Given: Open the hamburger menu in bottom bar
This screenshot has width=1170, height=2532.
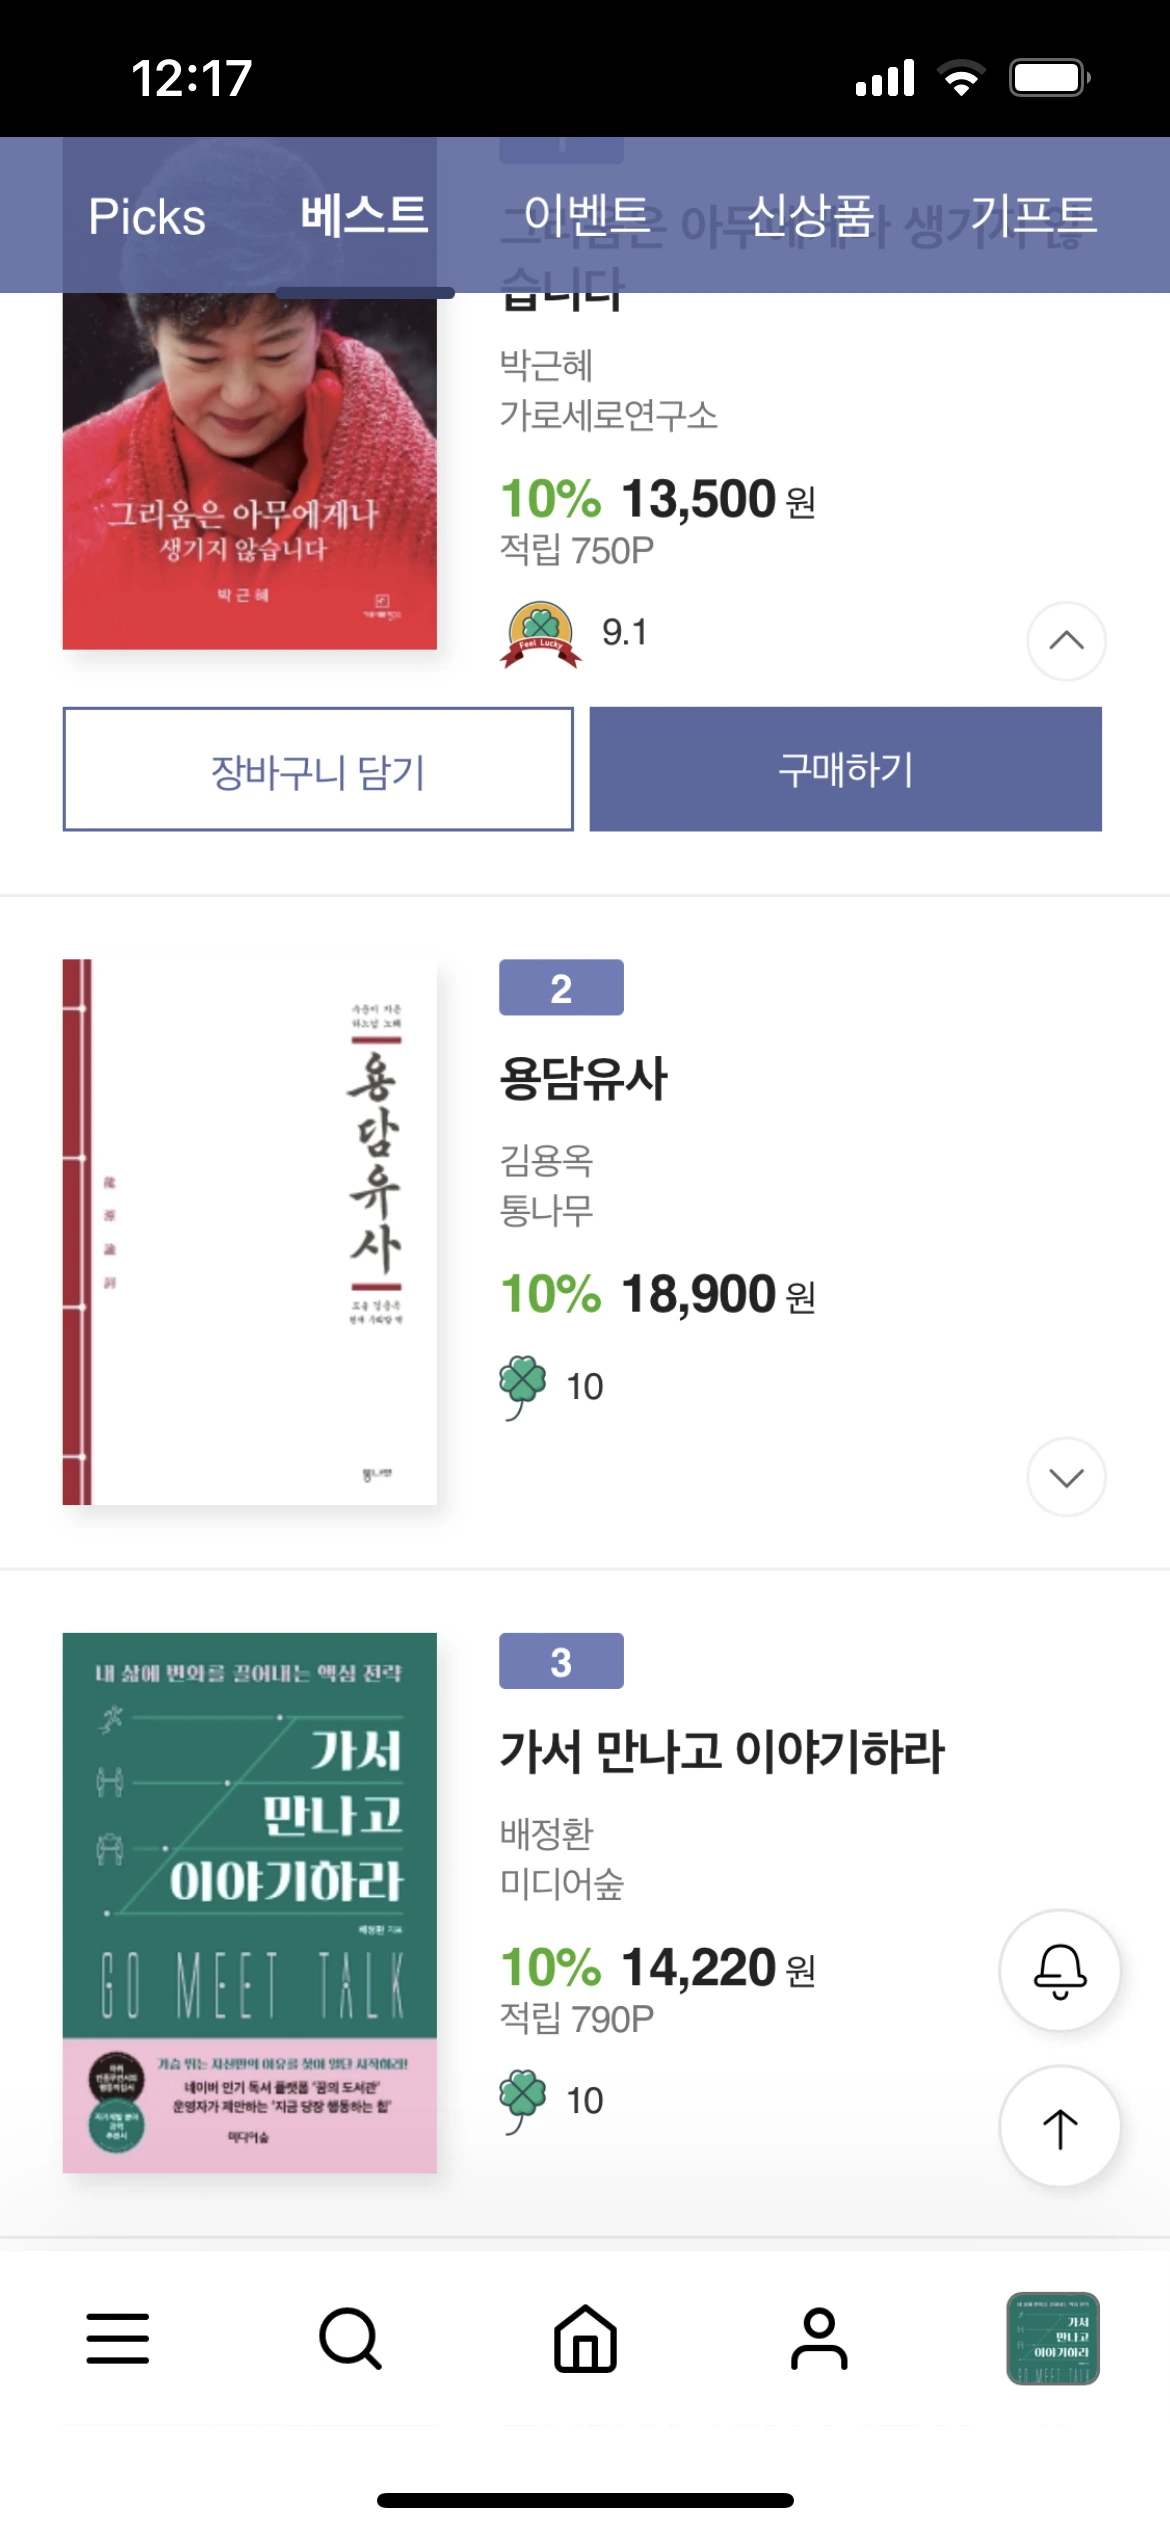Looking at the screenshot, I should 118,2338.
